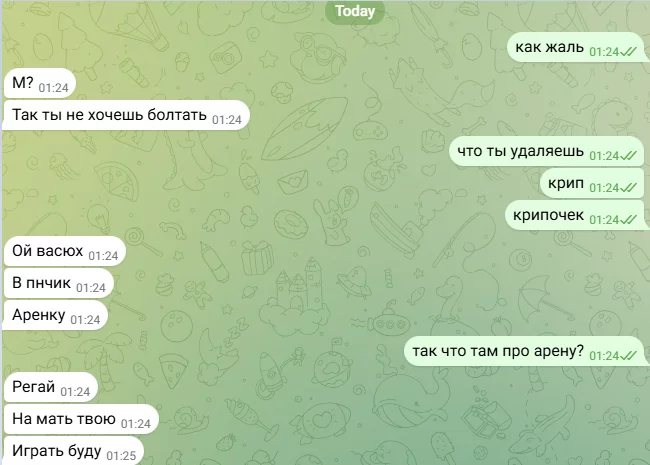Image resolution: width=650 pixels, height=465 pixels.
Task: Click the 01:25 timestamp on 'Играть буду'
Action: [x=121, y=456]
